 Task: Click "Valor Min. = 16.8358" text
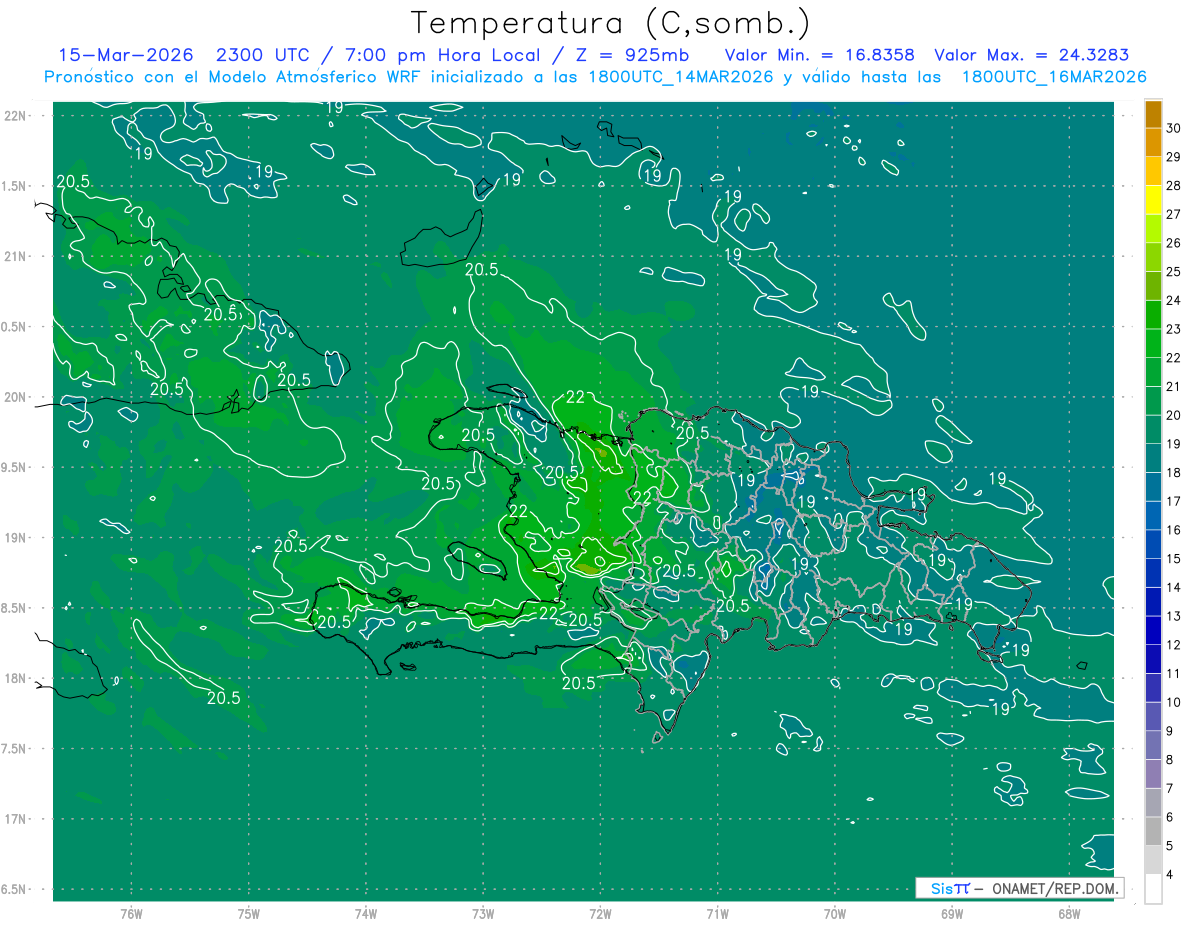click(x=820, y=55)
